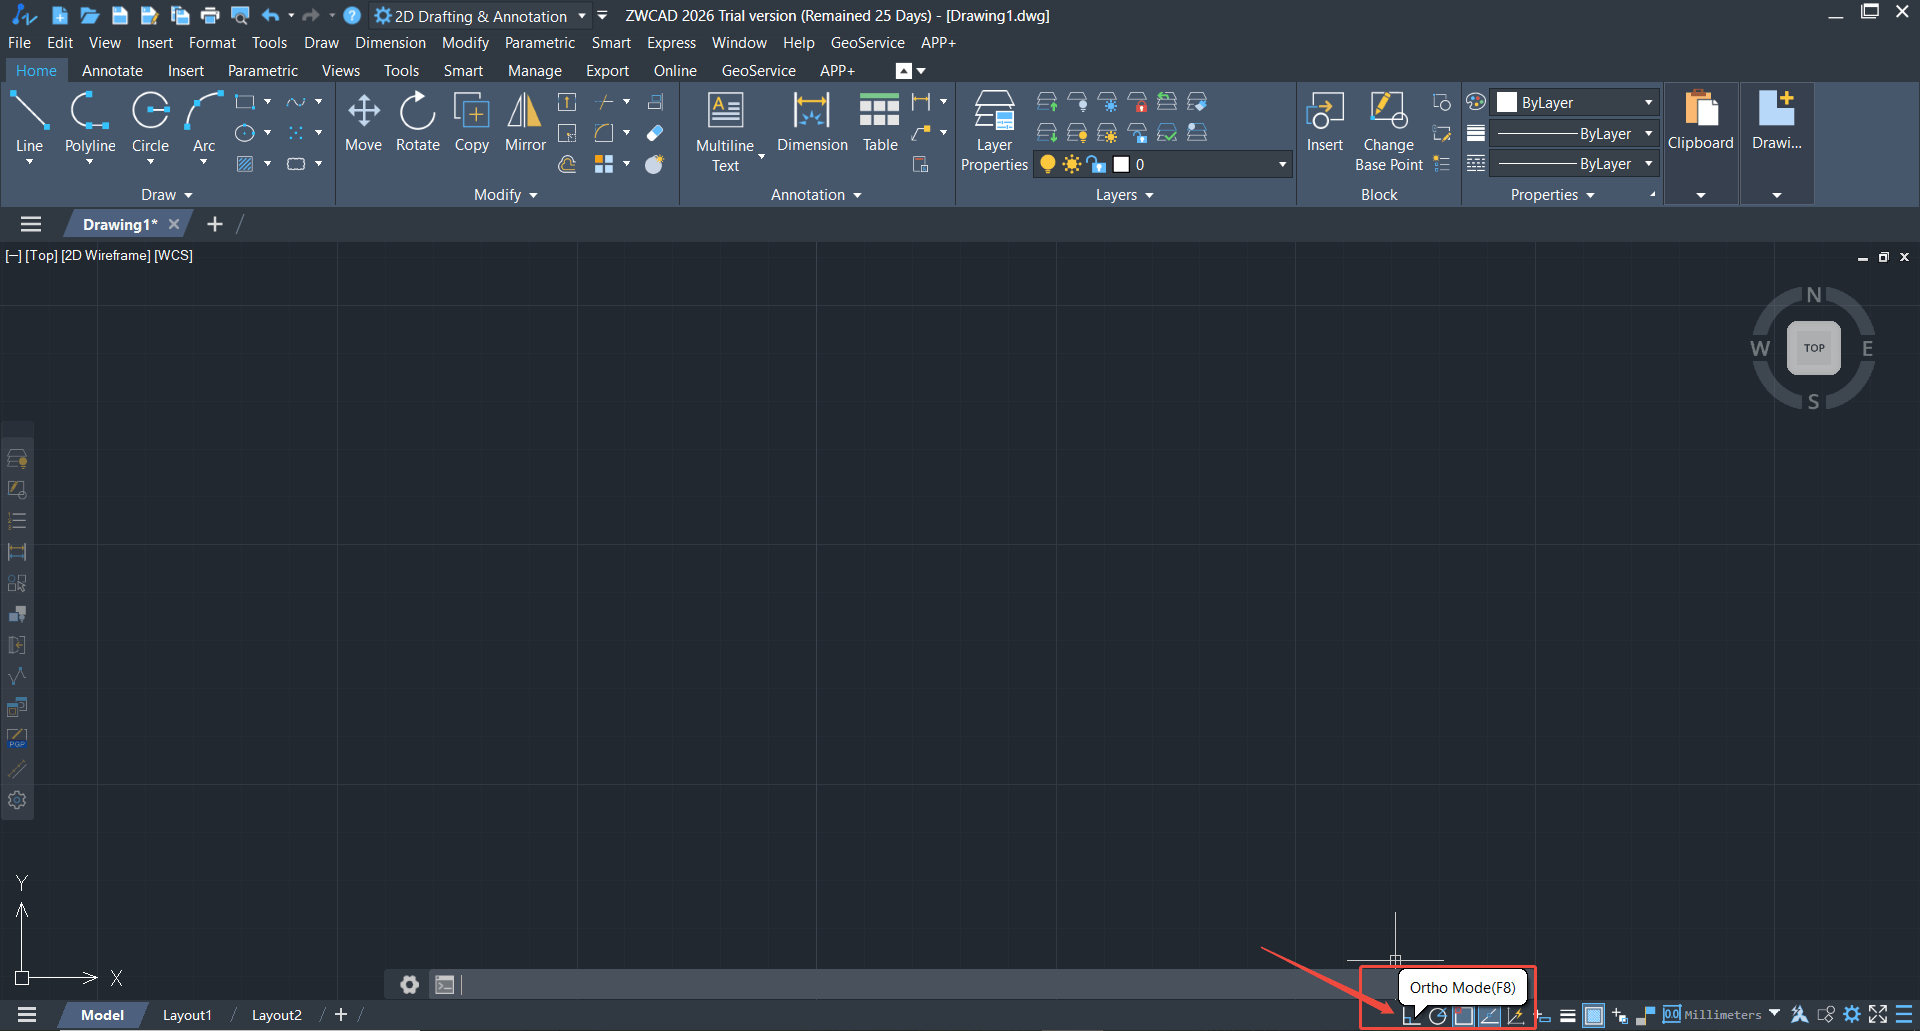This screenshot has width=1920, height=1031.
Task: Activate the Move tool
Action: pyautogui.click(x=363, y=122)
